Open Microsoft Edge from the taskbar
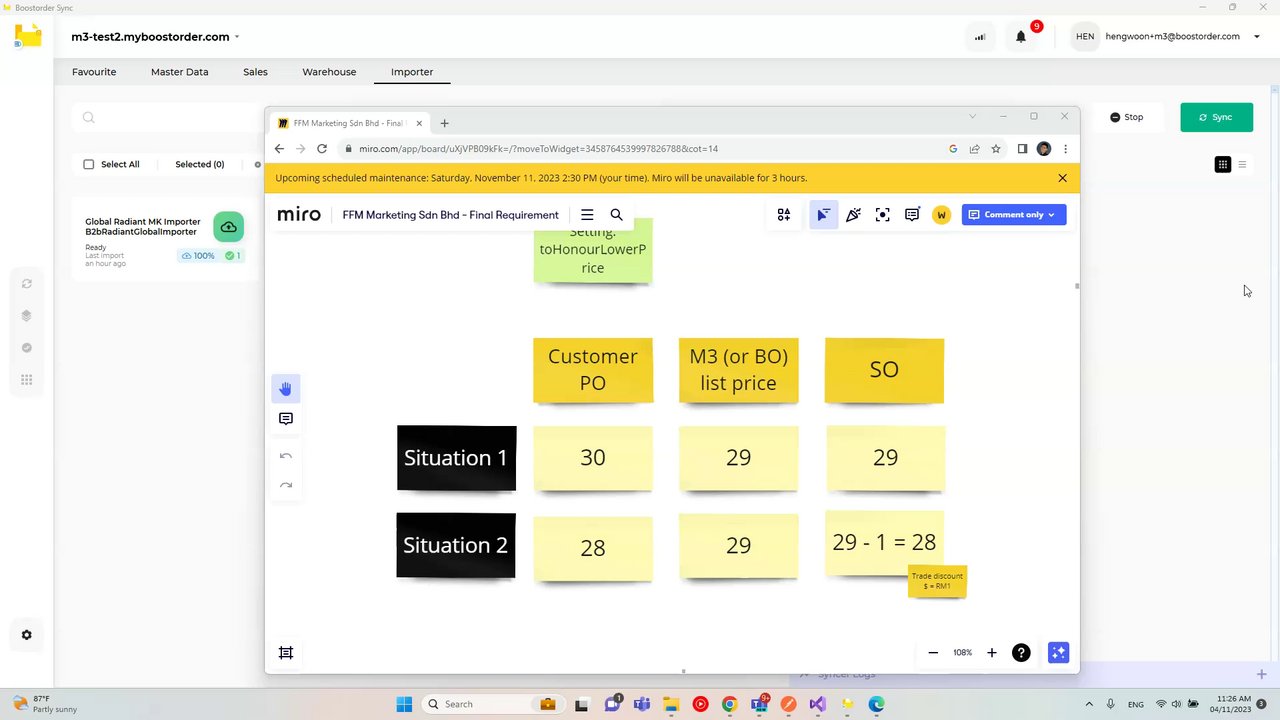1280x720 pixels. click(876, 704)
